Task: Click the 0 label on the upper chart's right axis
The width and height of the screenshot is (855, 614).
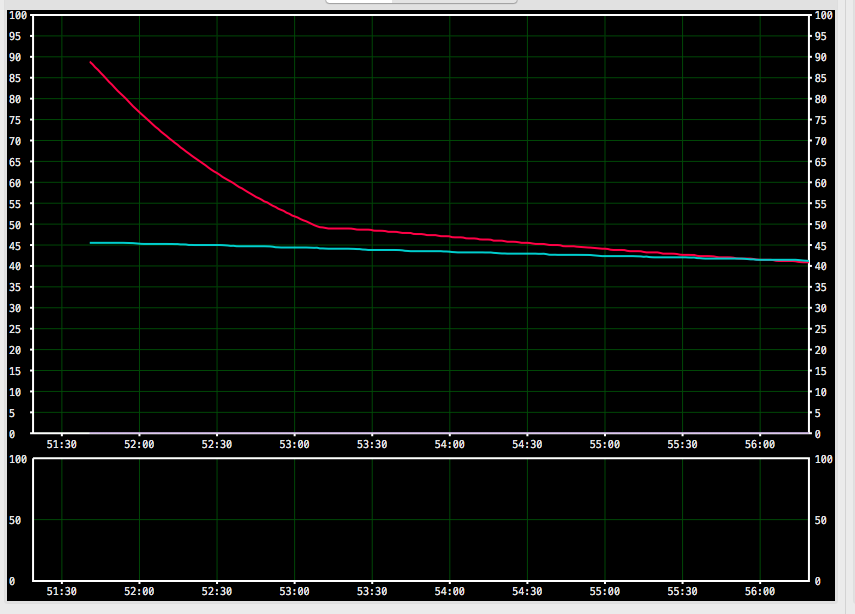Action: 819,434
